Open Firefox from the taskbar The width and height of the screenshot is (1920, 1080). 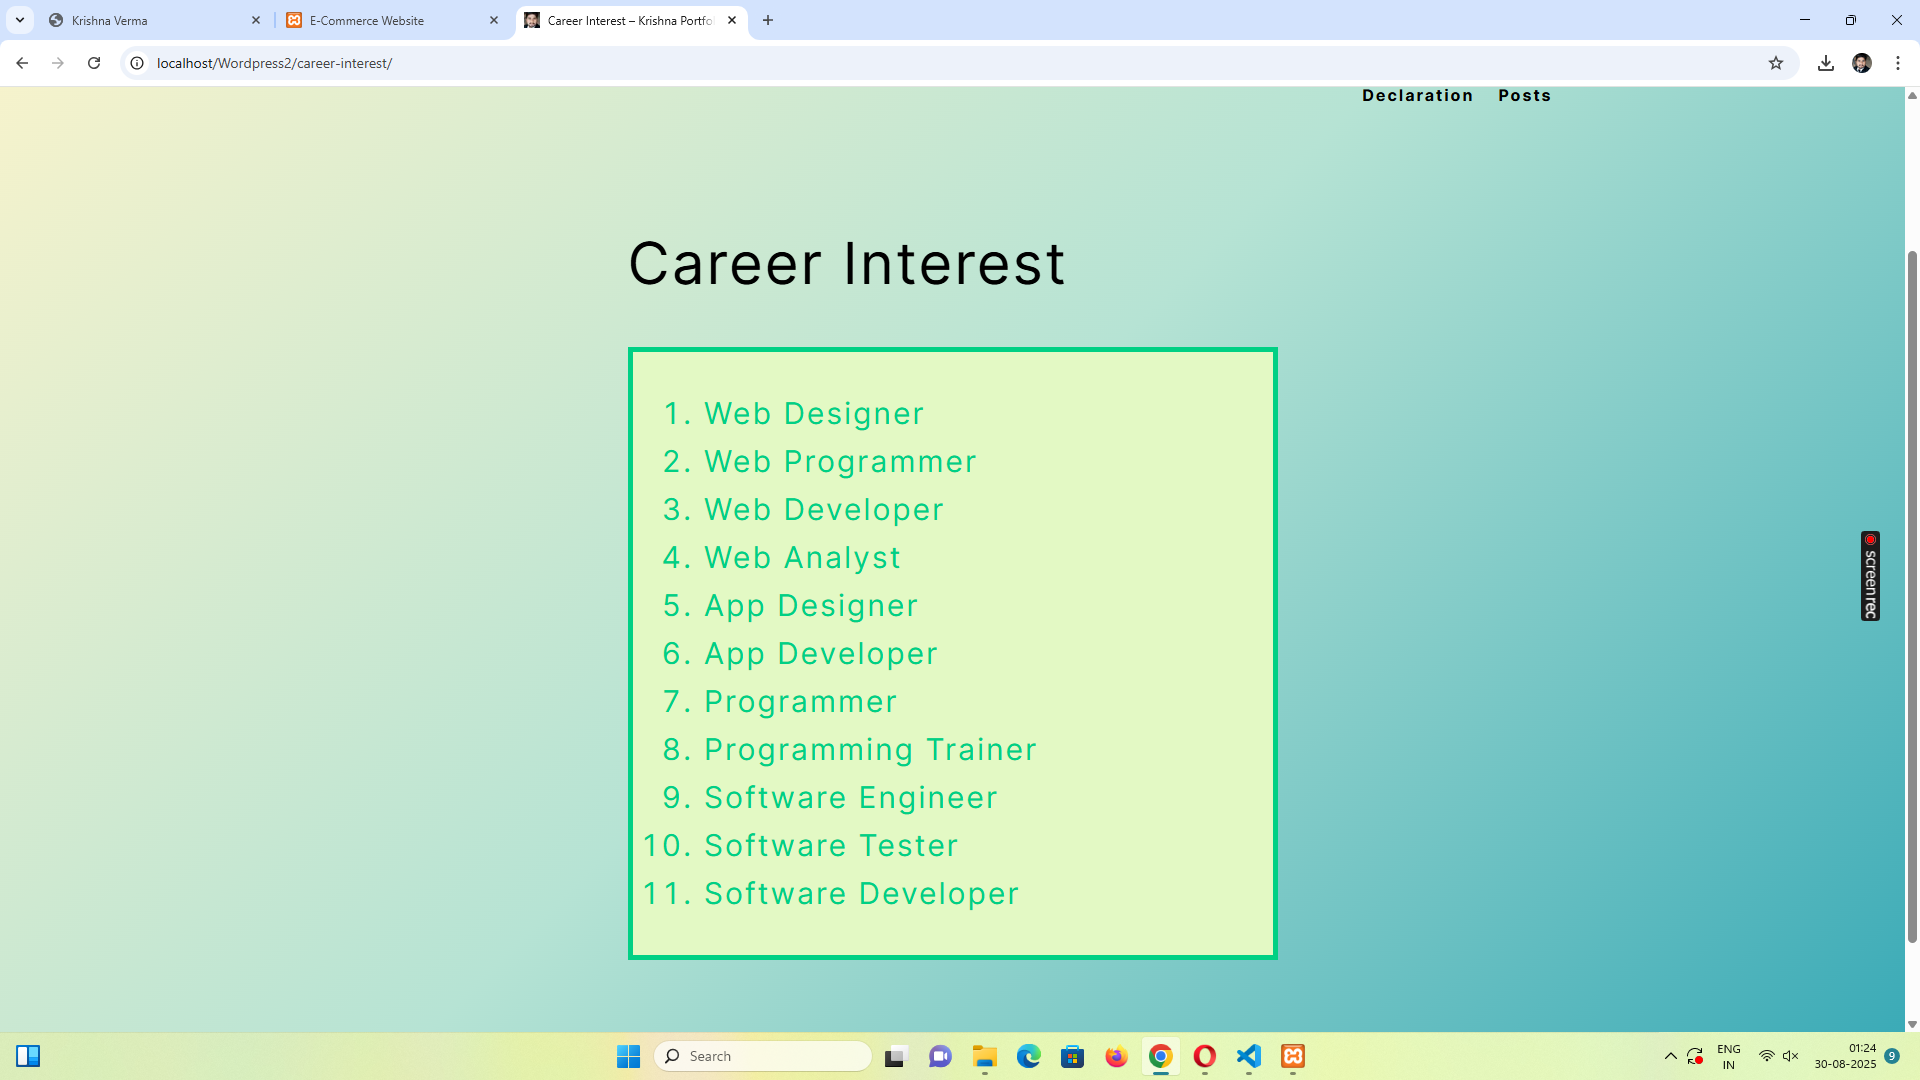(x=1117, y=1056)
